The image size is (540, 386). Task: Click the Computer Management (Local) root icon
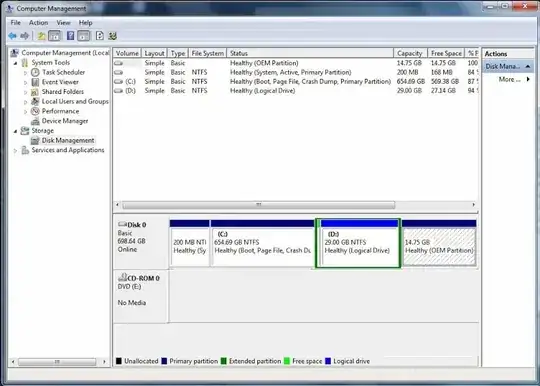[14, 53]
